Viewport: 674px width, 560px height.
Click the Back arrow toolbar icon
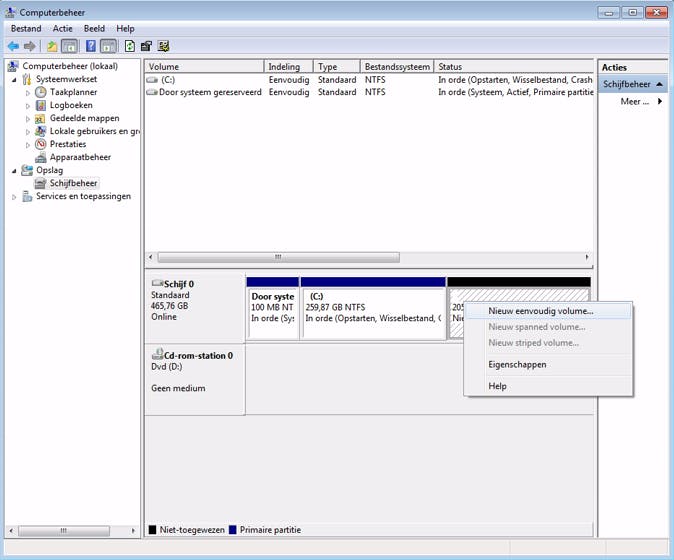[13, 46]
